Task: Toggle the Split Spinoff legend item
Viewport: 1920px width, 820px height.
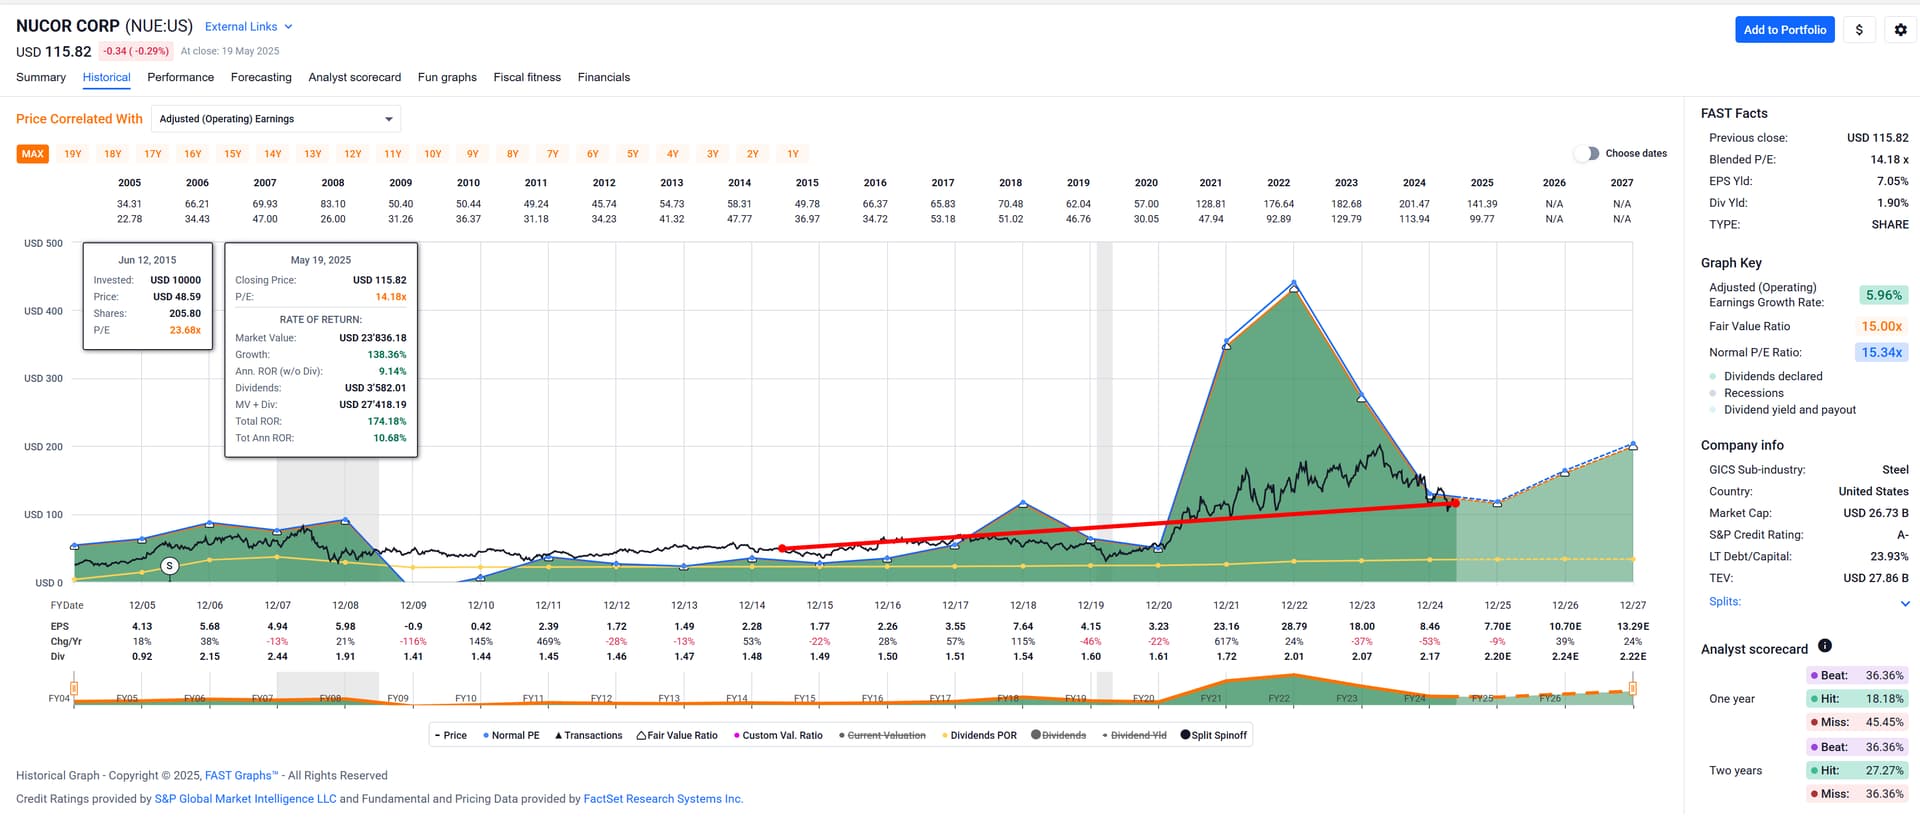Action: 1214,735
